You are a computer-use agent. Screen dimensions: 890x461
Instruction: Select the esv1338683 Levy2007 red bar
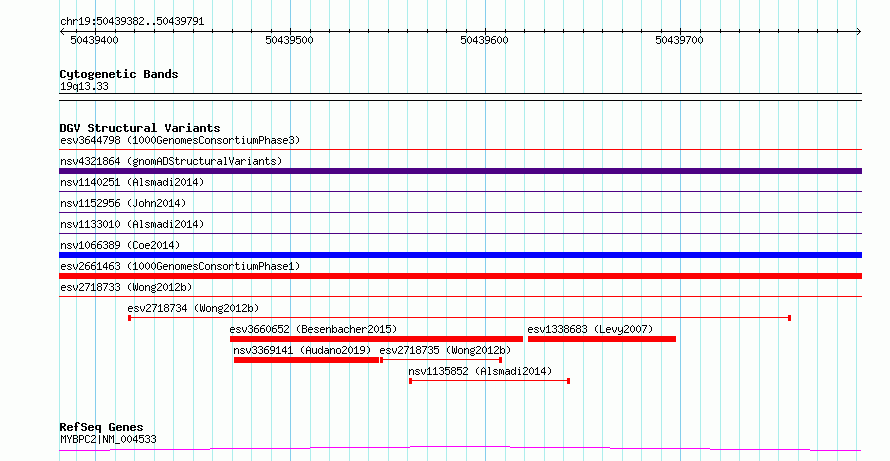tap(602, 339)
